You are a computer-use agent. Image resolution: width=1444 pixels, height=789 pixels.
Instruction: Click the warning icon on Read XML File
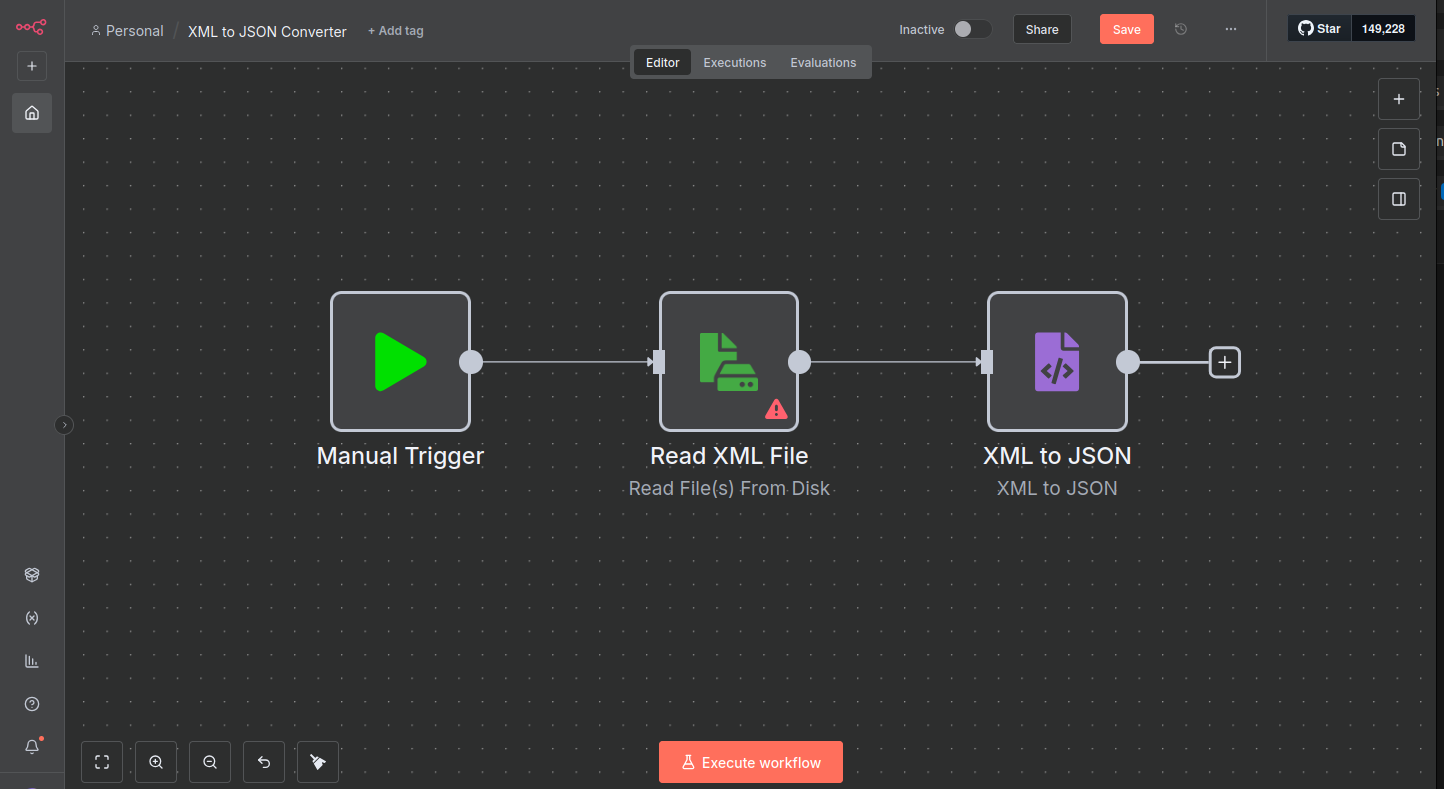click(776, 408)
